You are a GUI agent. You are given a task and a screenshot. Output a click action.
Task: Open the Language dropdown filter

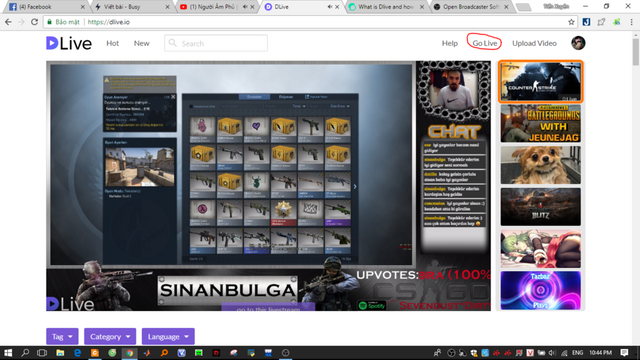168,337
